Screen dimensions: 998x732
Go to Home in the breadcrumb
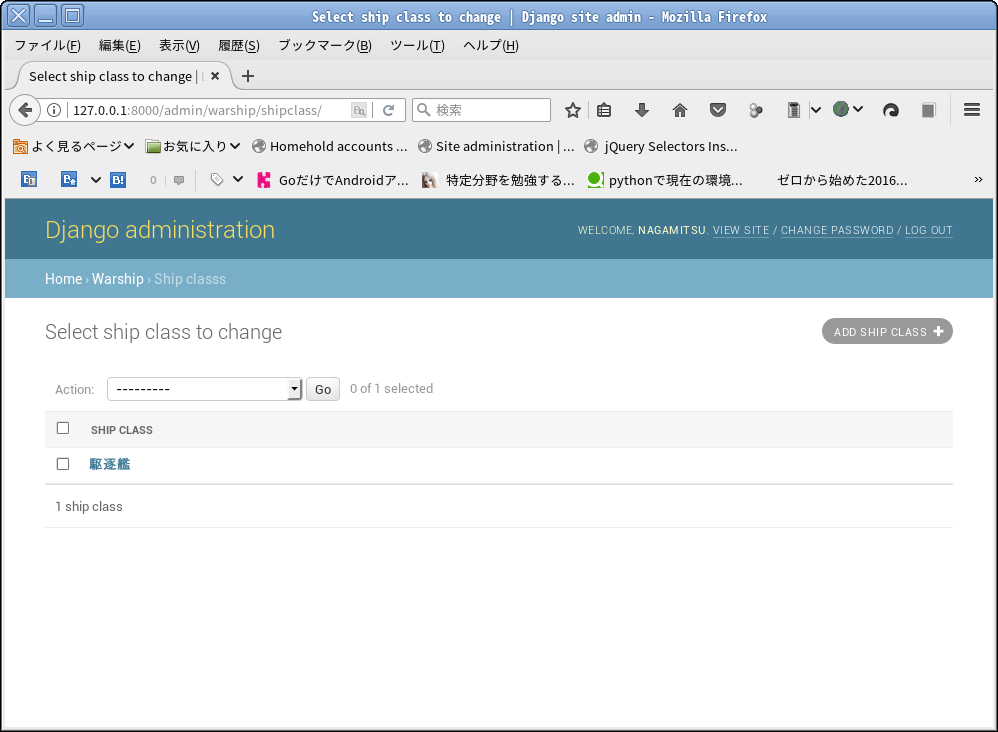click(x=64, y=279)
